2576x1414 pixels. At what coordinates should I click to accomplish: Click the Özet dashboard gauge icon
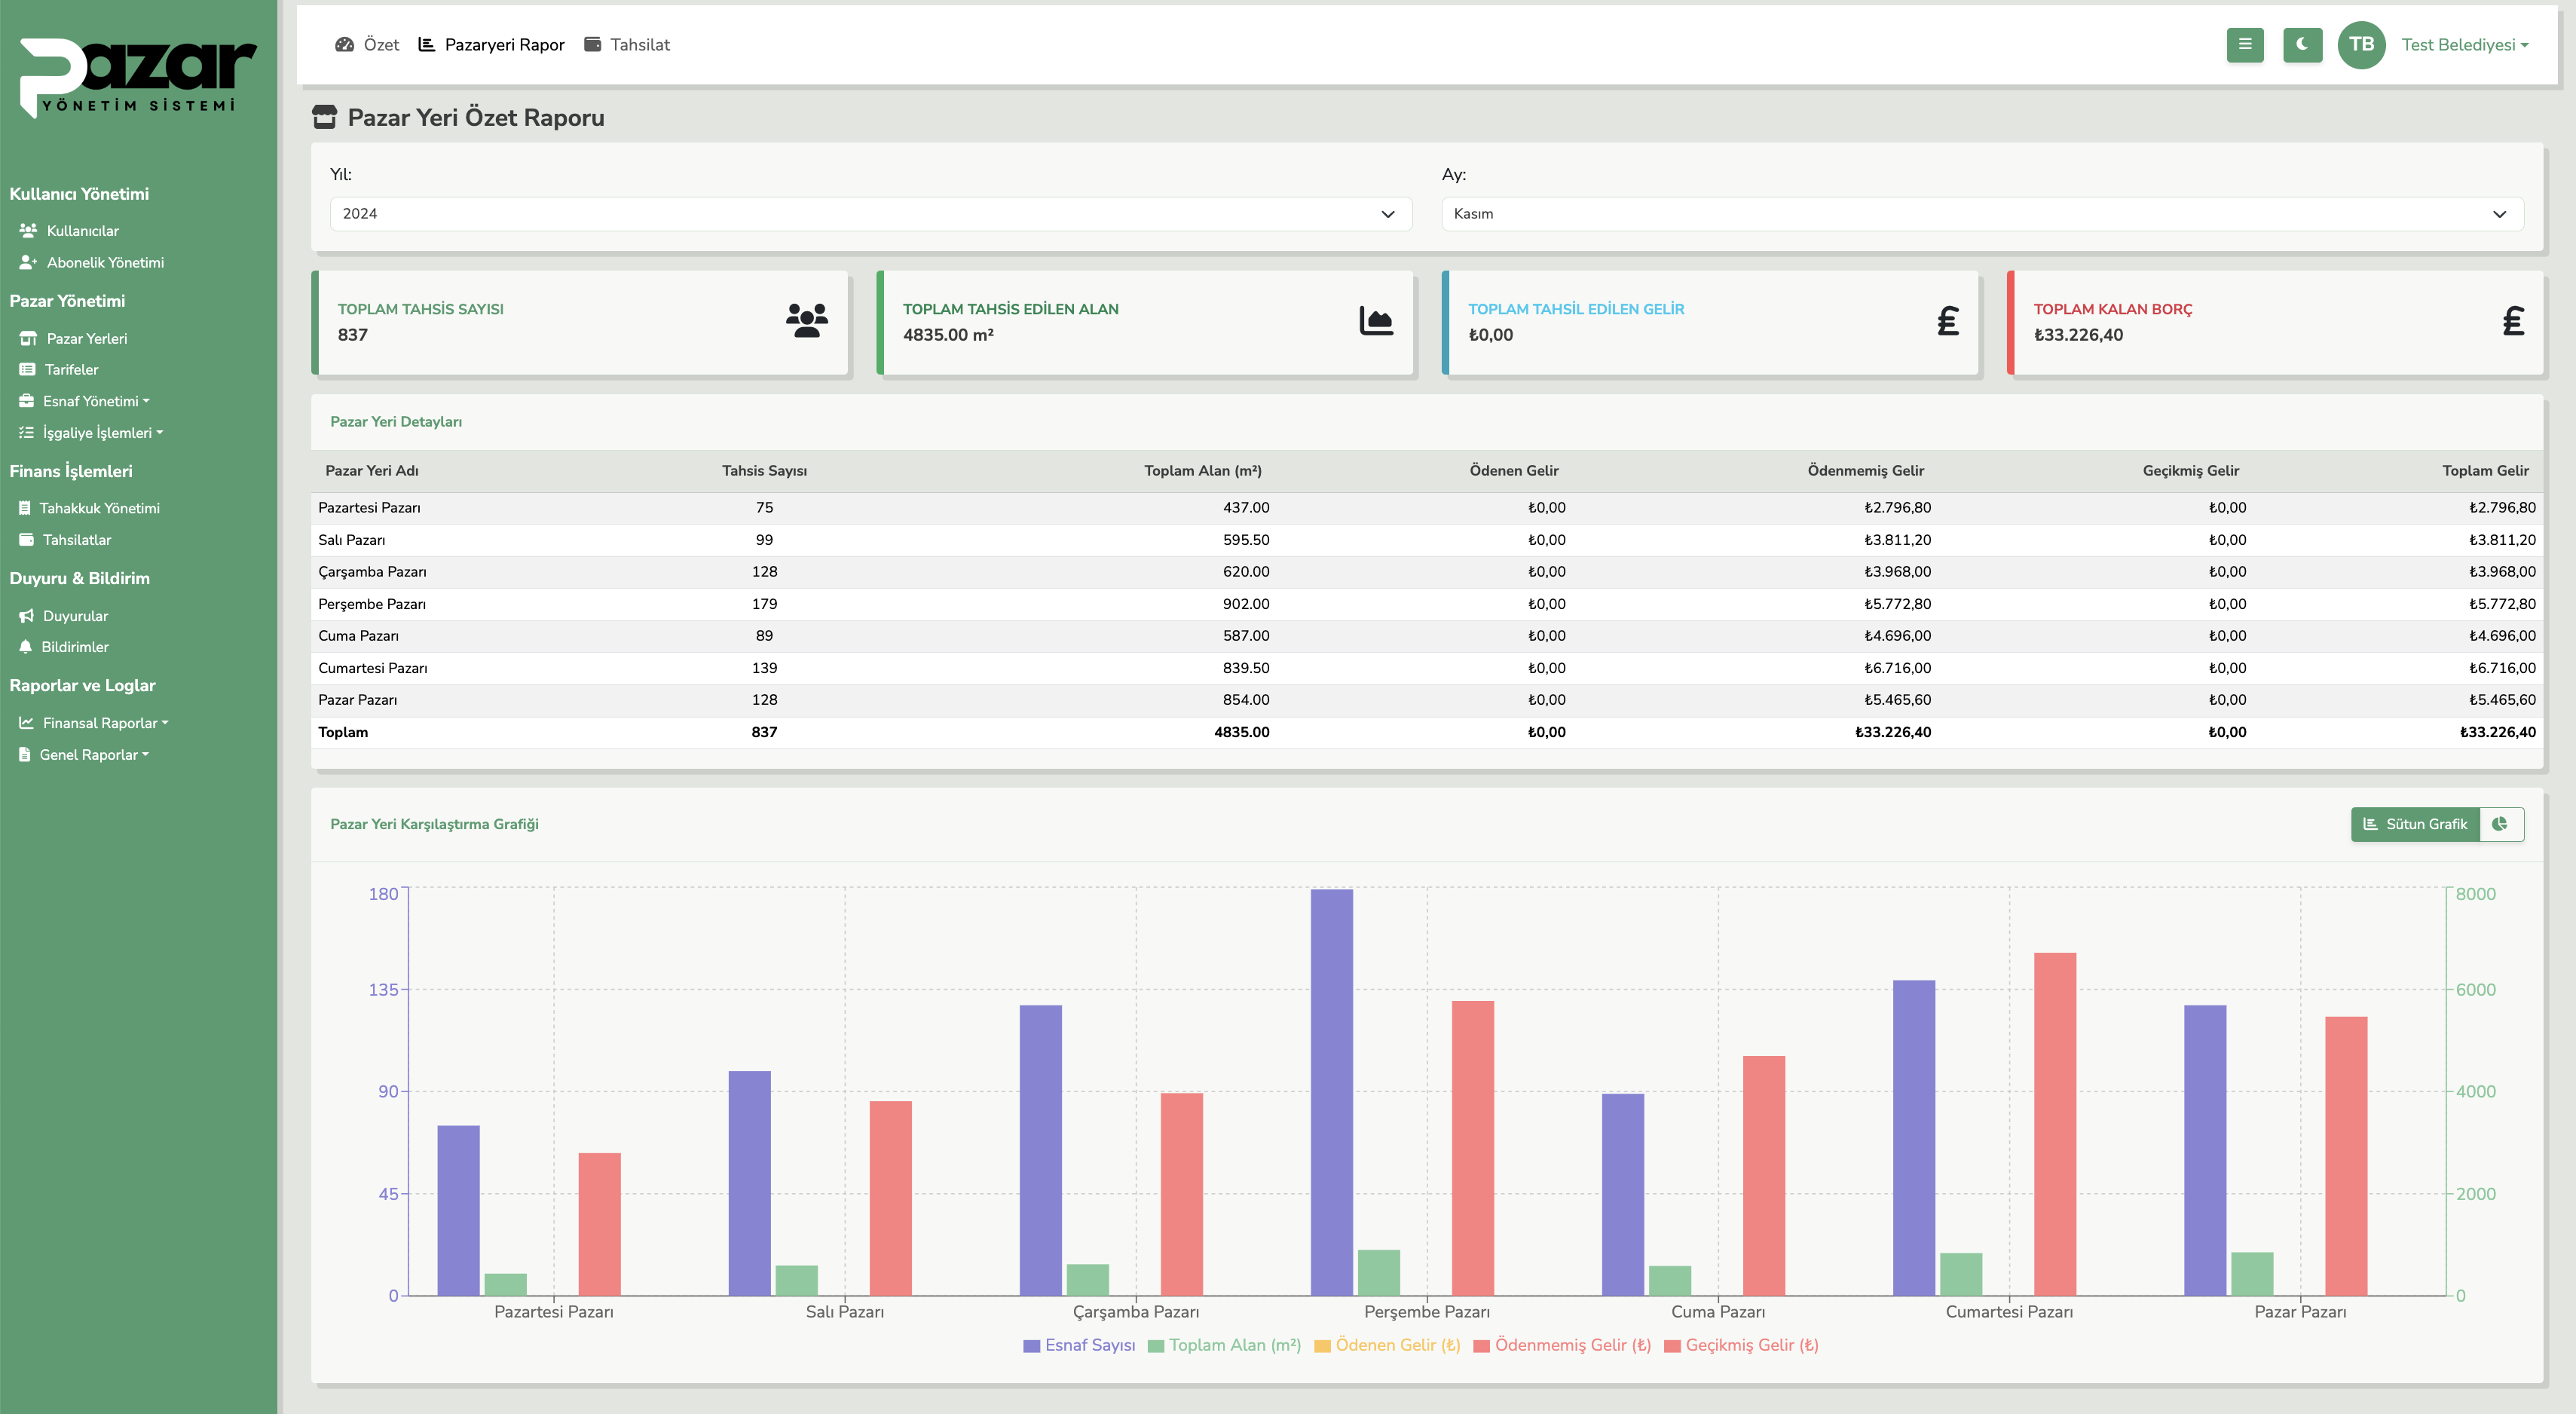click(345, 45)
